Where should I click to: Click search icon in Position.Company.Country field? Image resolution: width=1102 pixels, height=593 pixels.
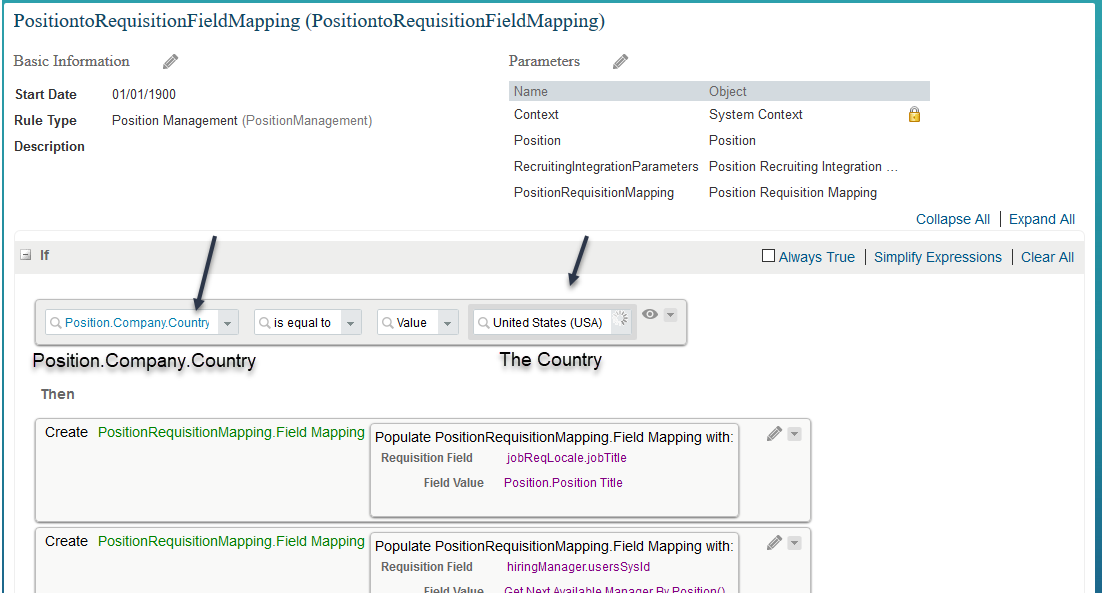(x=56, y=322)
